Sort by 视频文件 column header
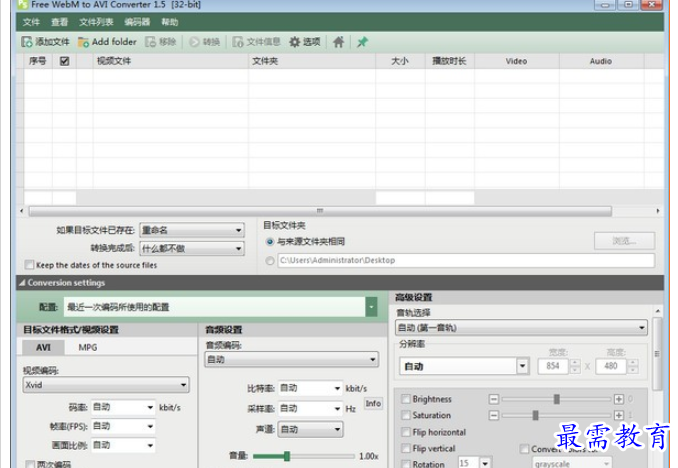The image size is (678, 468). 170,61
